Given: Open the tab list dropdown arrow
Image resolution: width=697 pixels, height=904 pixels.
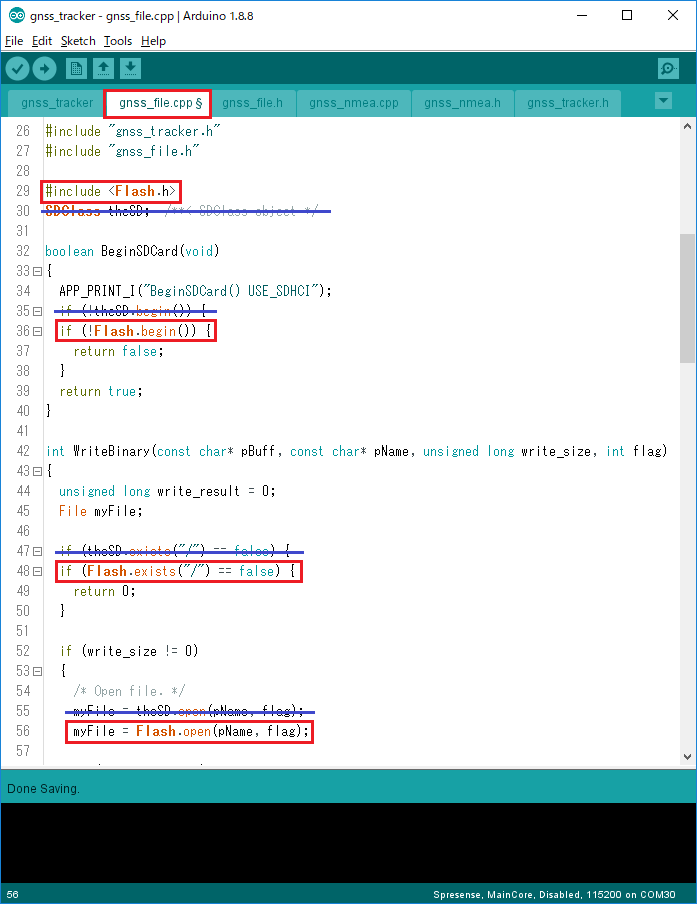Looking at the screenshot, I should [663, 101].
